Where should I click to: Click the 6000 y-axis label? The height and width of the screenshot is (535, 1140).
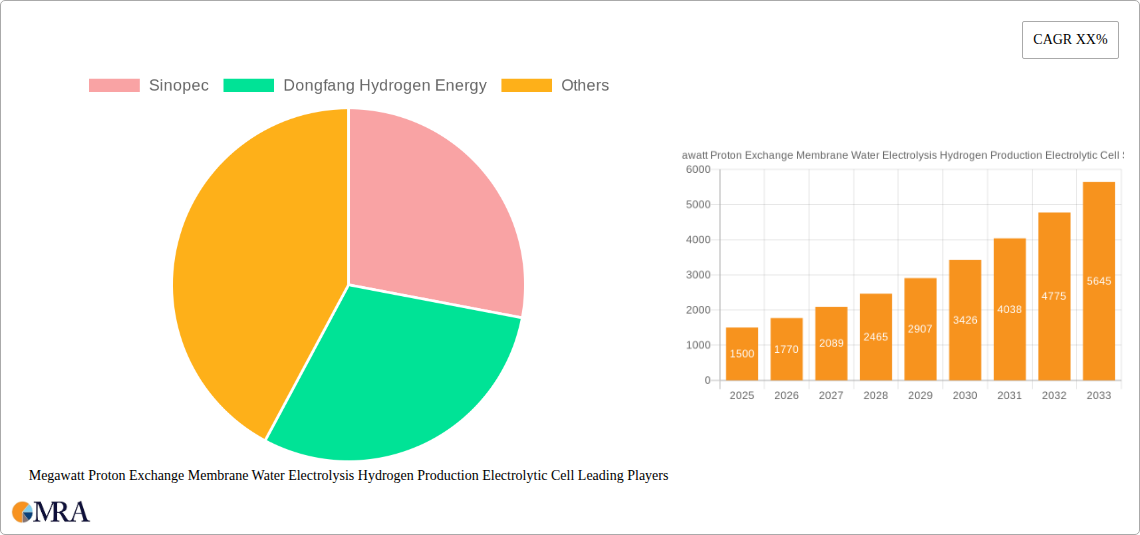(x=698, y=169)
